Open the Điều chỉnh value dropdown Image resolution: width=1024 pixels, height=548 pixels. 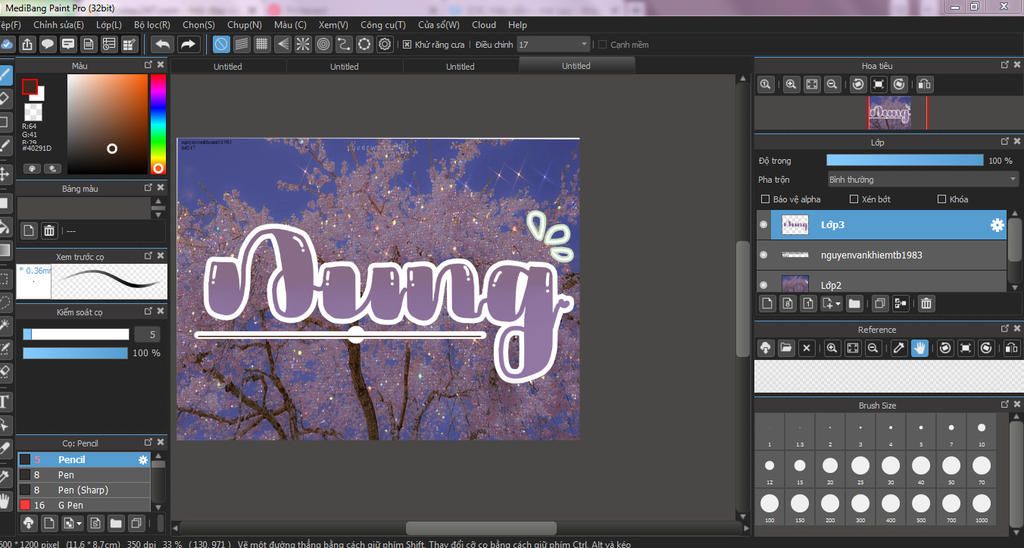point(554,44)
